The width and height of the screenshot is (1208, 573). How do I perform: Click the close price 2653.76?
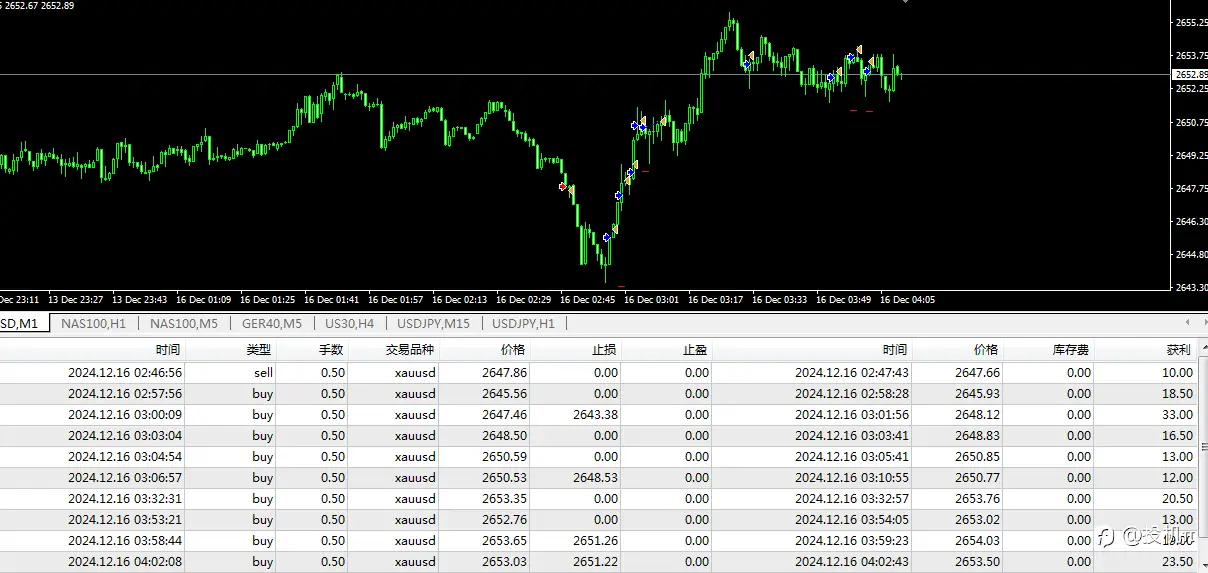coord(977,498)
